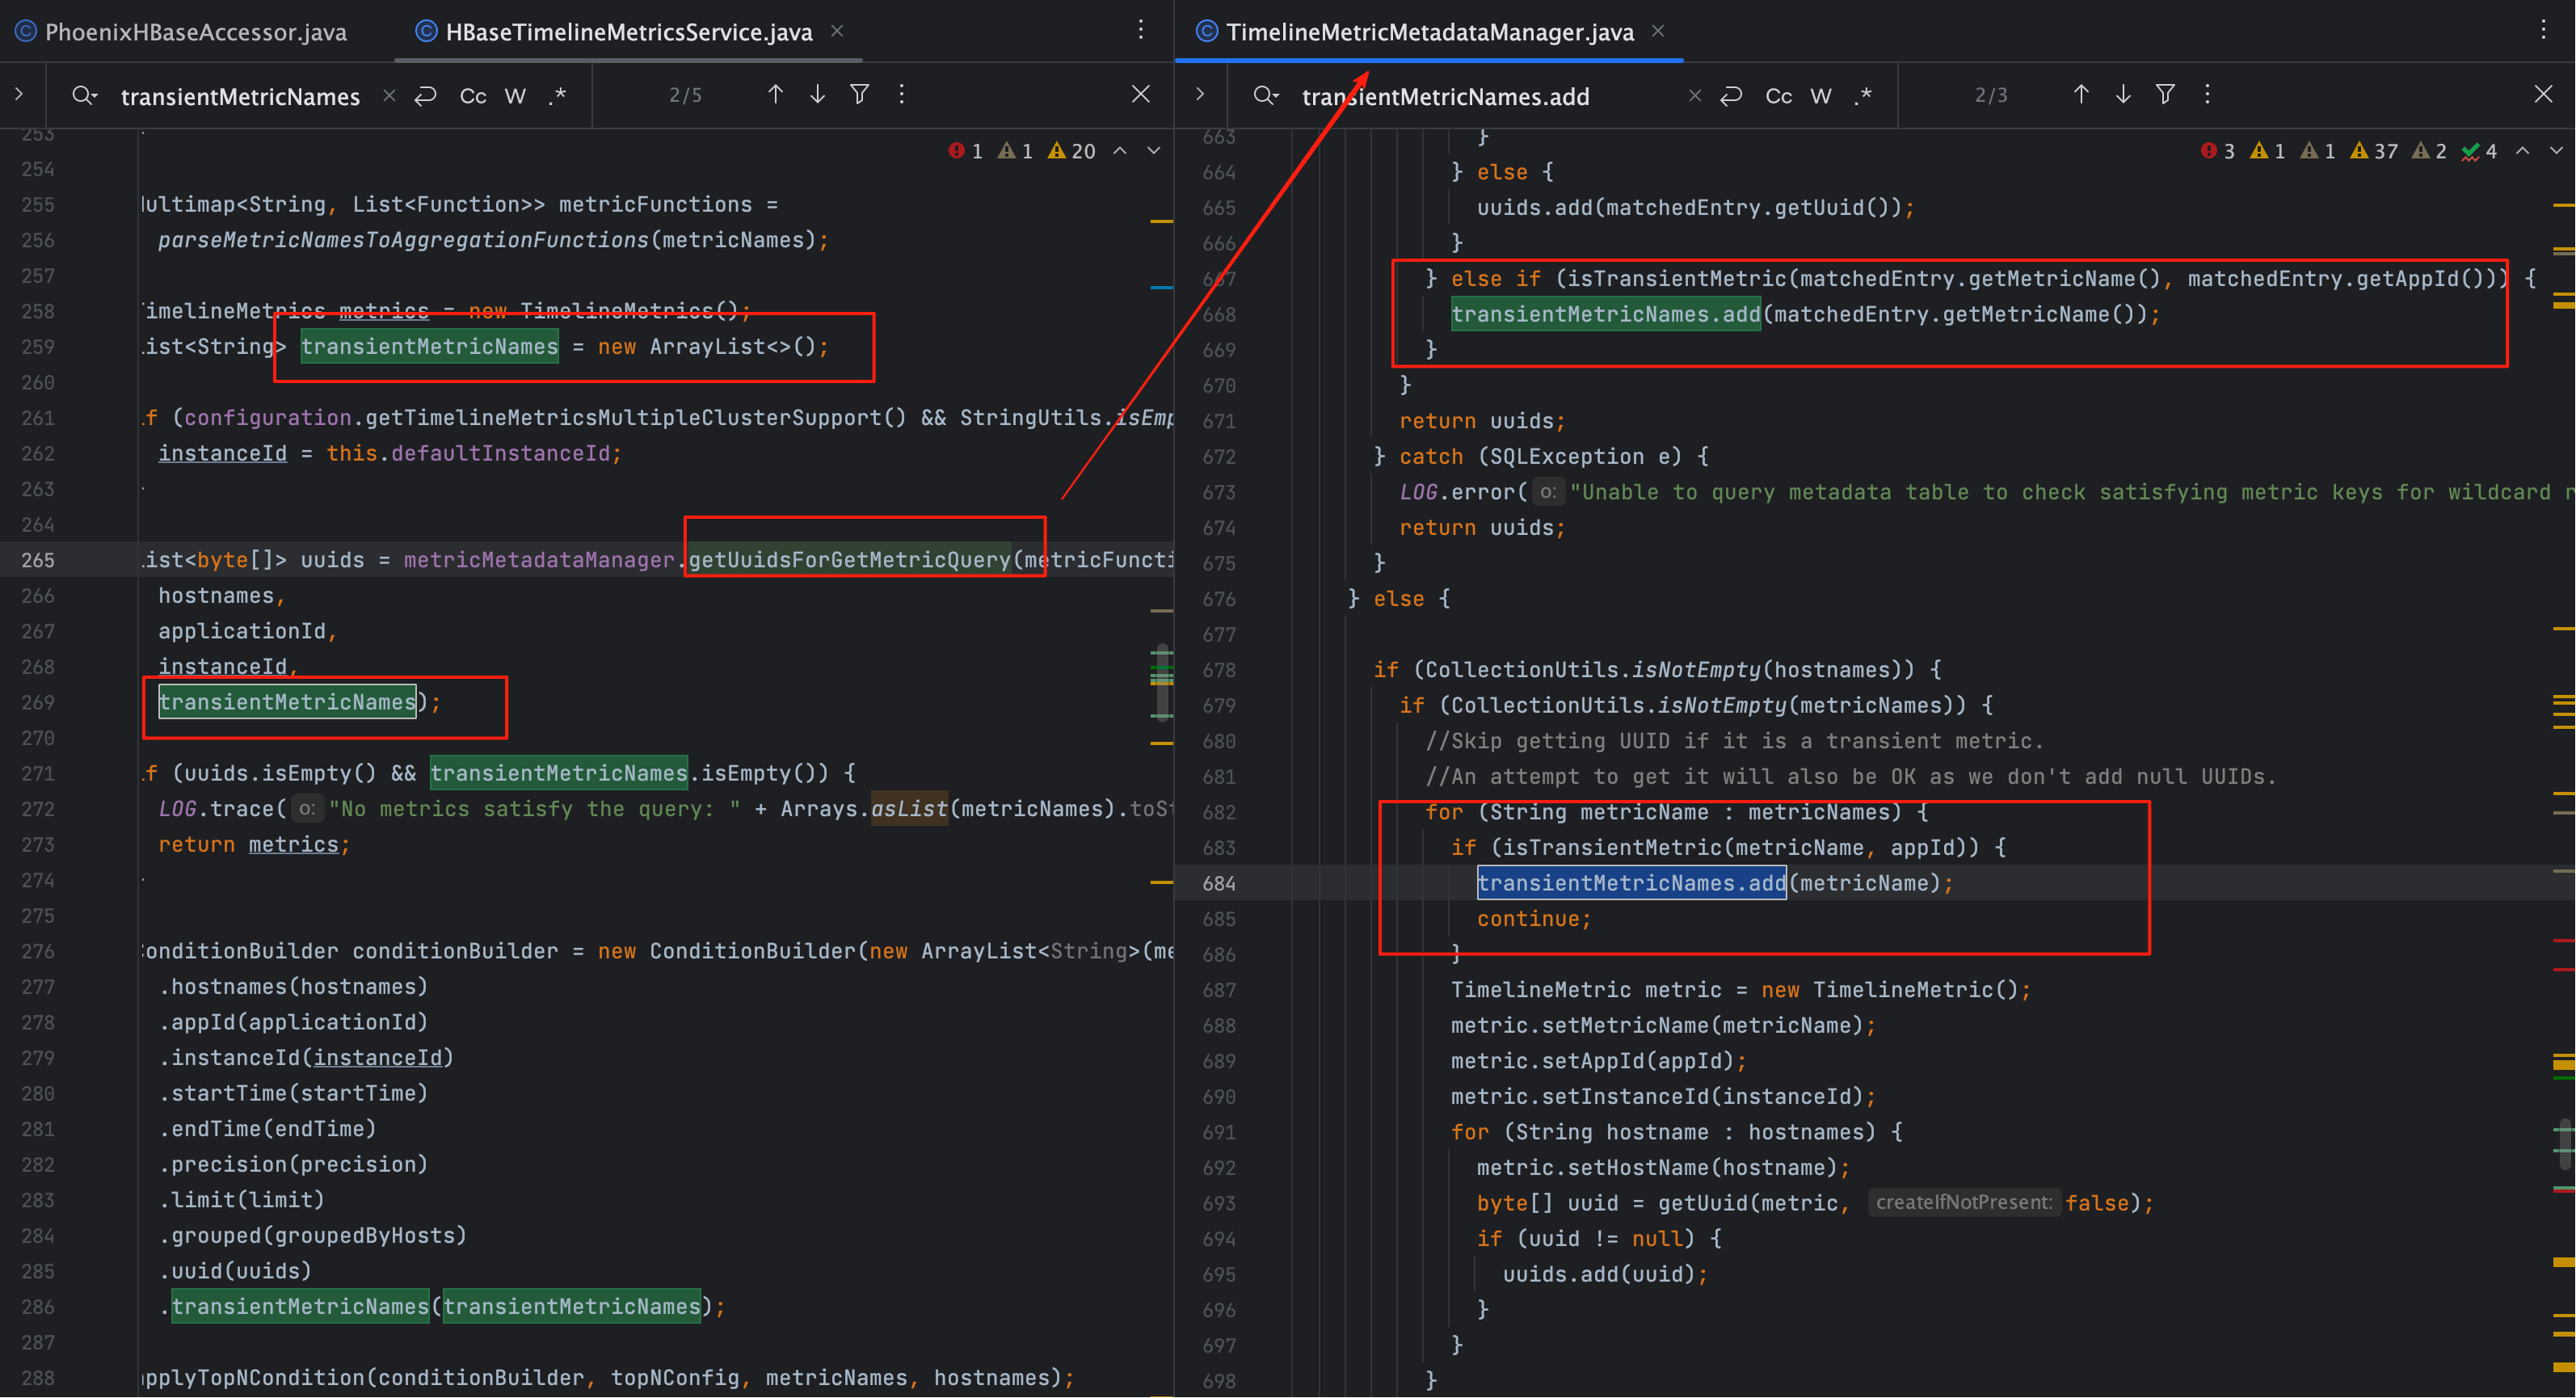The image size is (2576, 1398).
Task: Open left editor tab options menu
Action: coord(1140,30)
